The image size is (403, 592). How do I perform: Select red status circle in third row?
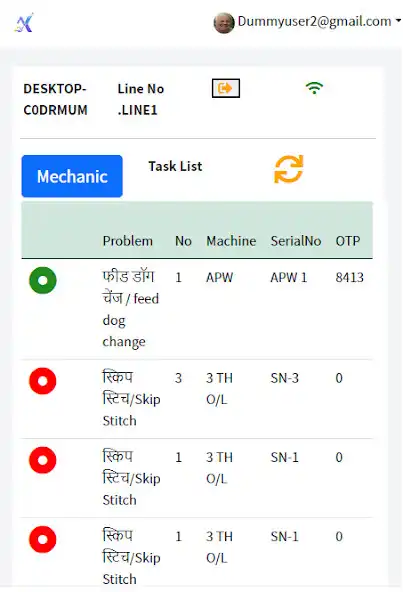tap(43, 460)
